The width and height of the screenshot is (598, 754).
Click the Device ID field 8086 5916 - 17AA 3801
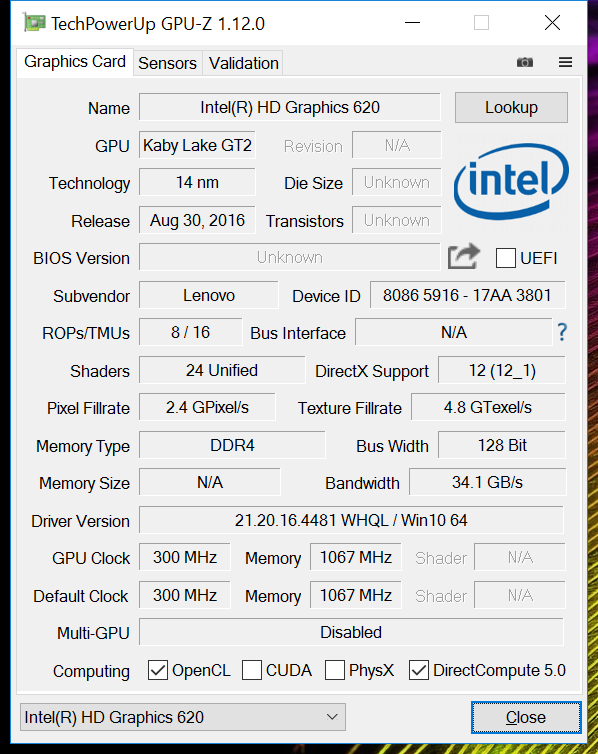pyautogui.click(x=467, y=295)
